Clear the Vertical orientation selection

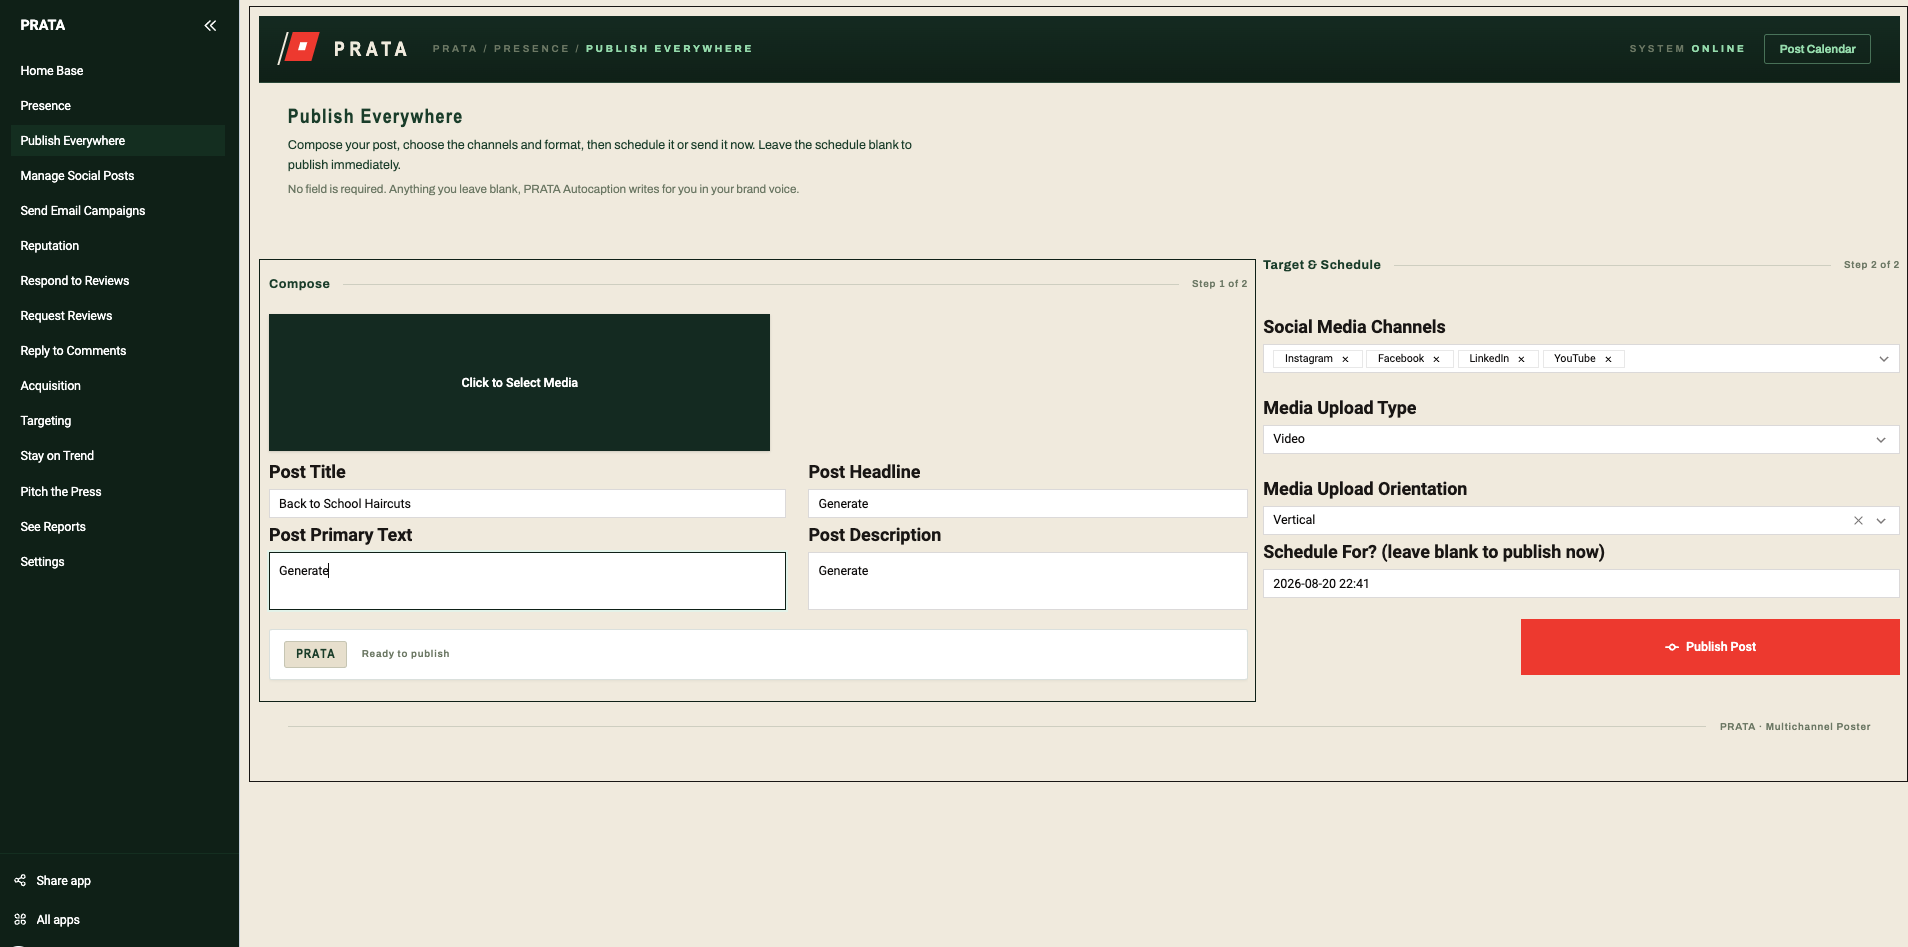point(1858,521)
